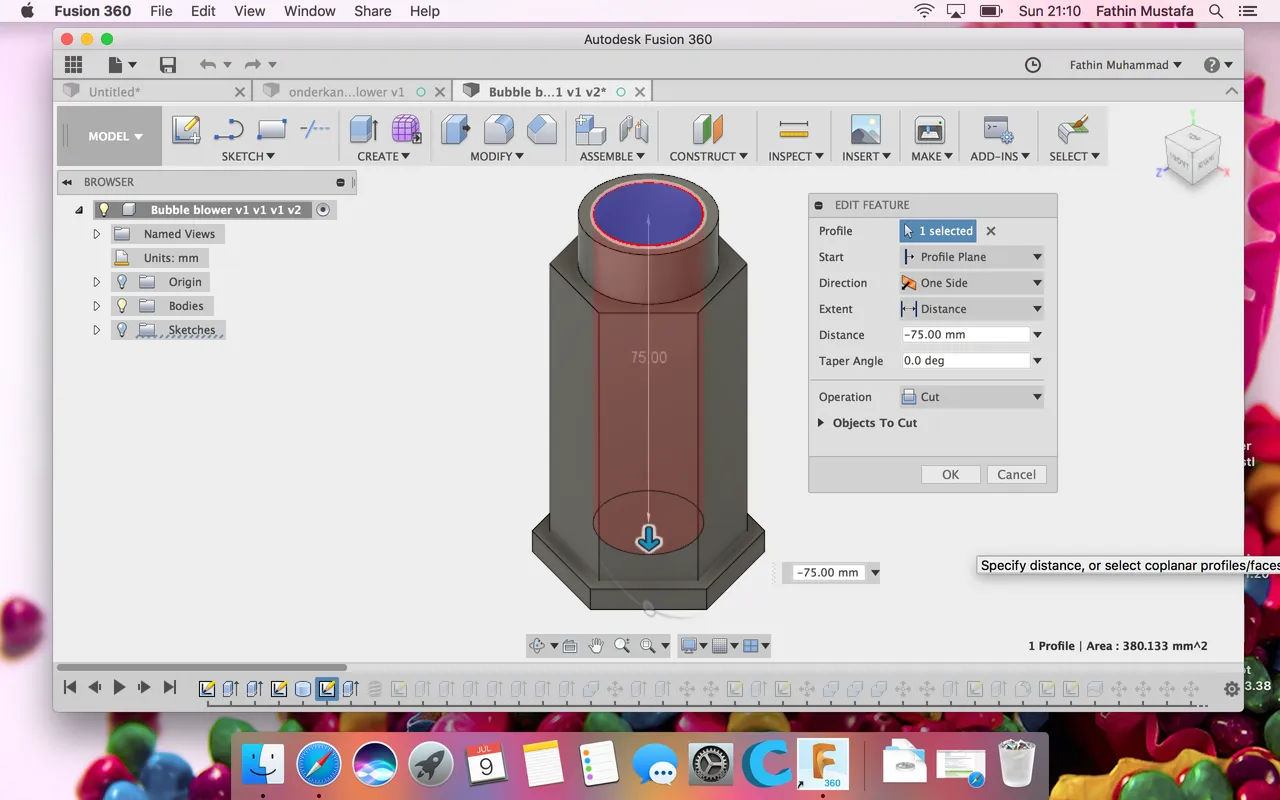Toggle Origin folder visibility bulb
Viewport: 1280px width, 800px height.
pos(123,282)
